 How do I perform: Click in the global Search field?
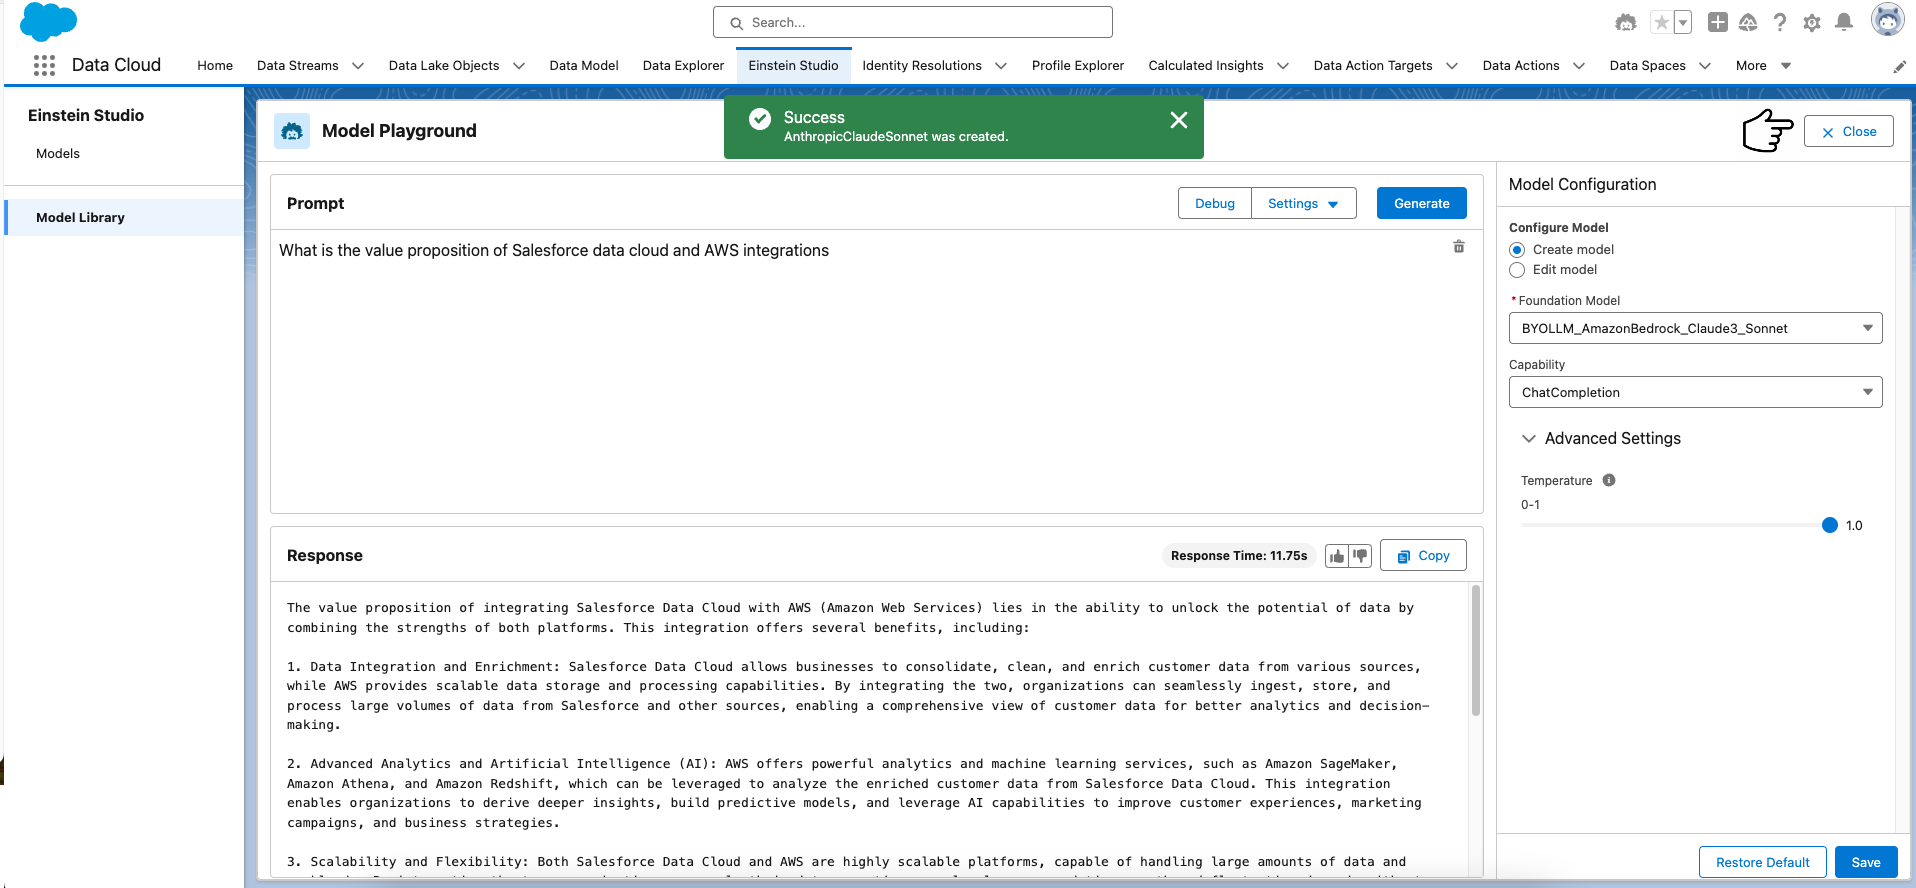tap(913, 22)
